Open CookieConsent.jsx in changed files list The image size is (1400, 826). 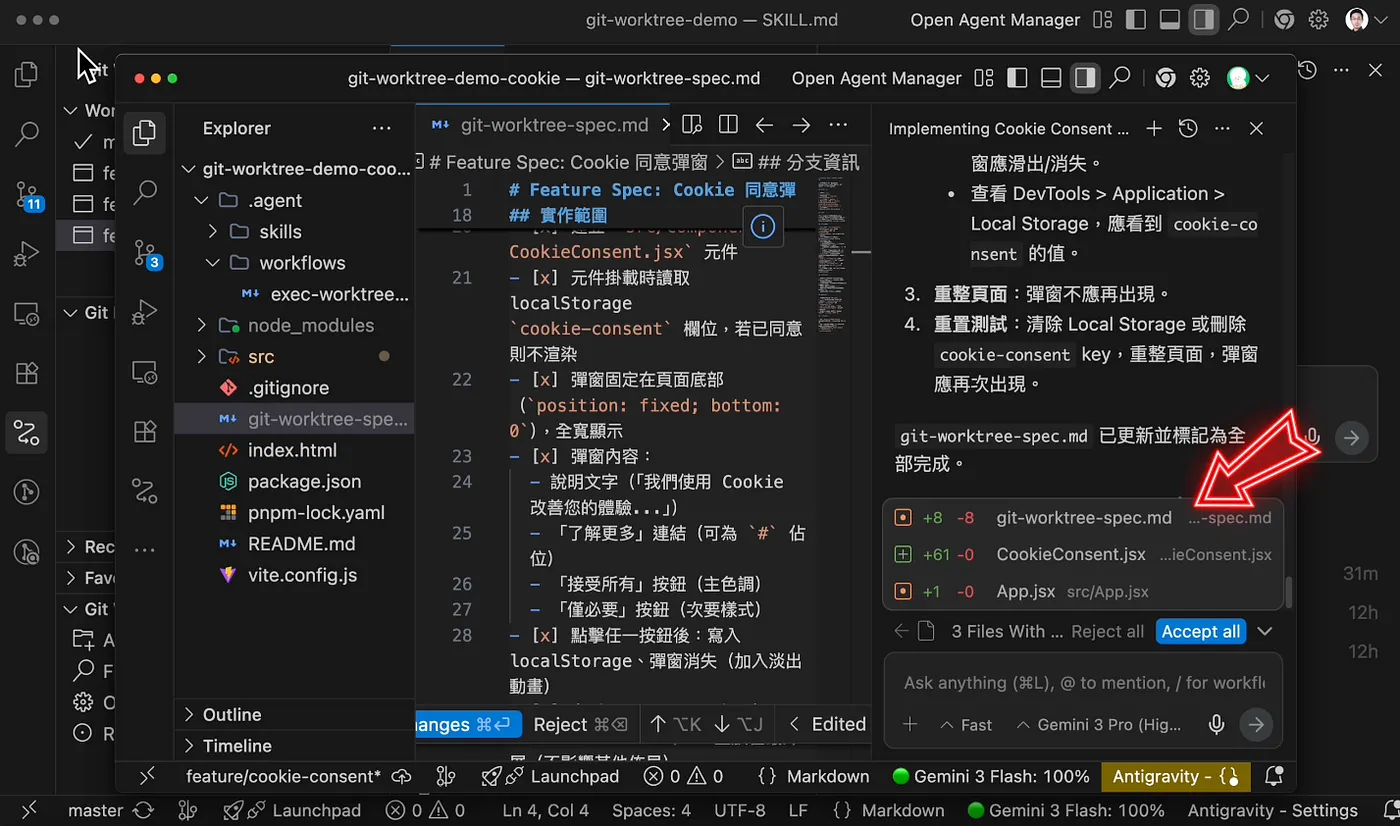pyautogui.click(x=1083, y=554)
